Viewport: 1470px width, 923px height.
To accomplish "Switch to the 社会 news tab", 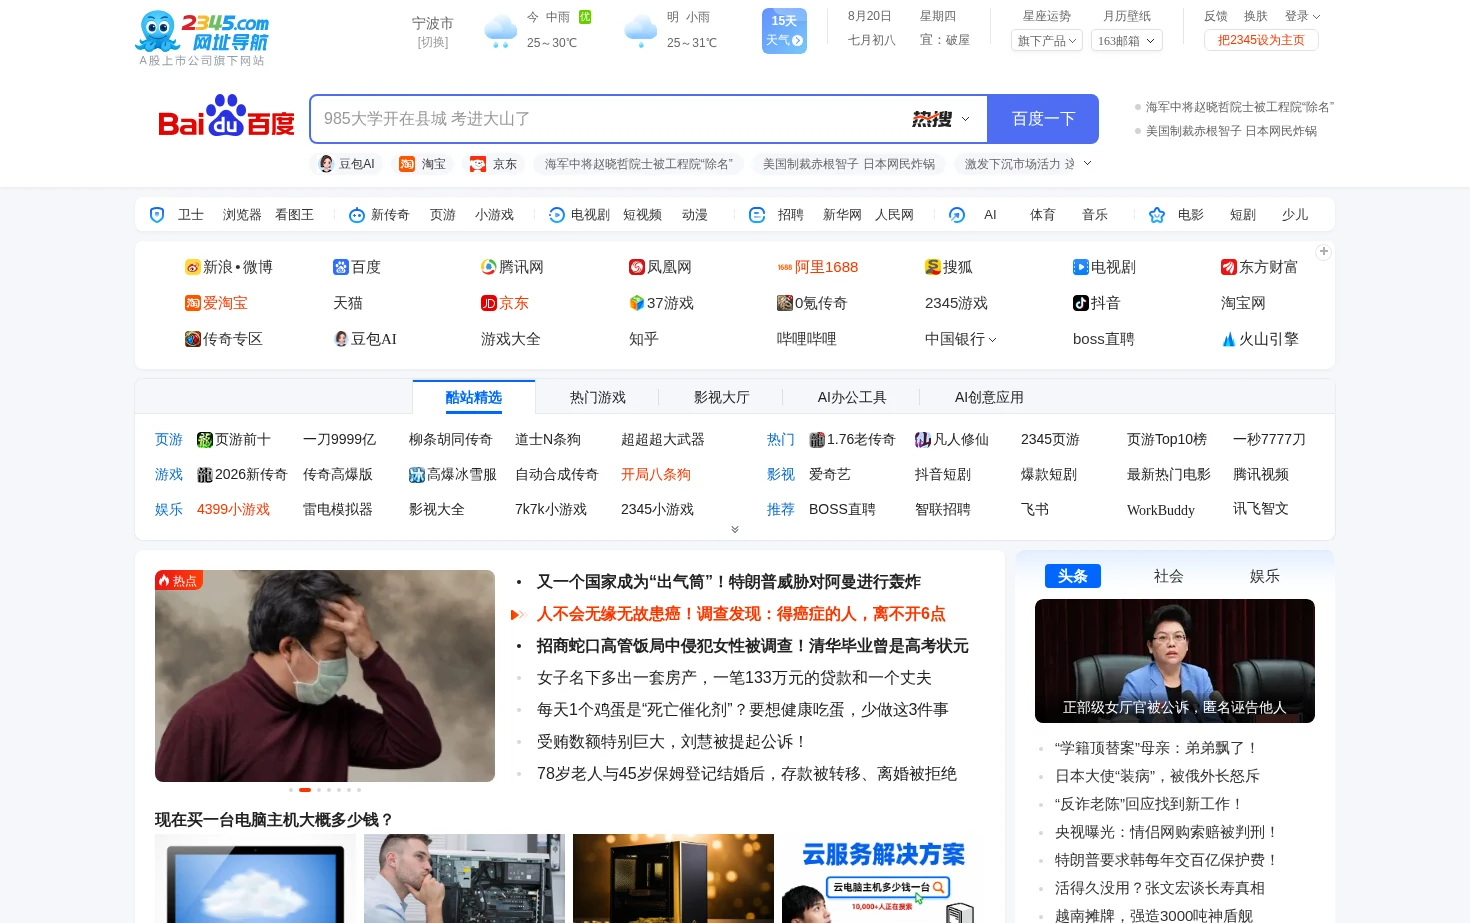I will point(1169,576).
